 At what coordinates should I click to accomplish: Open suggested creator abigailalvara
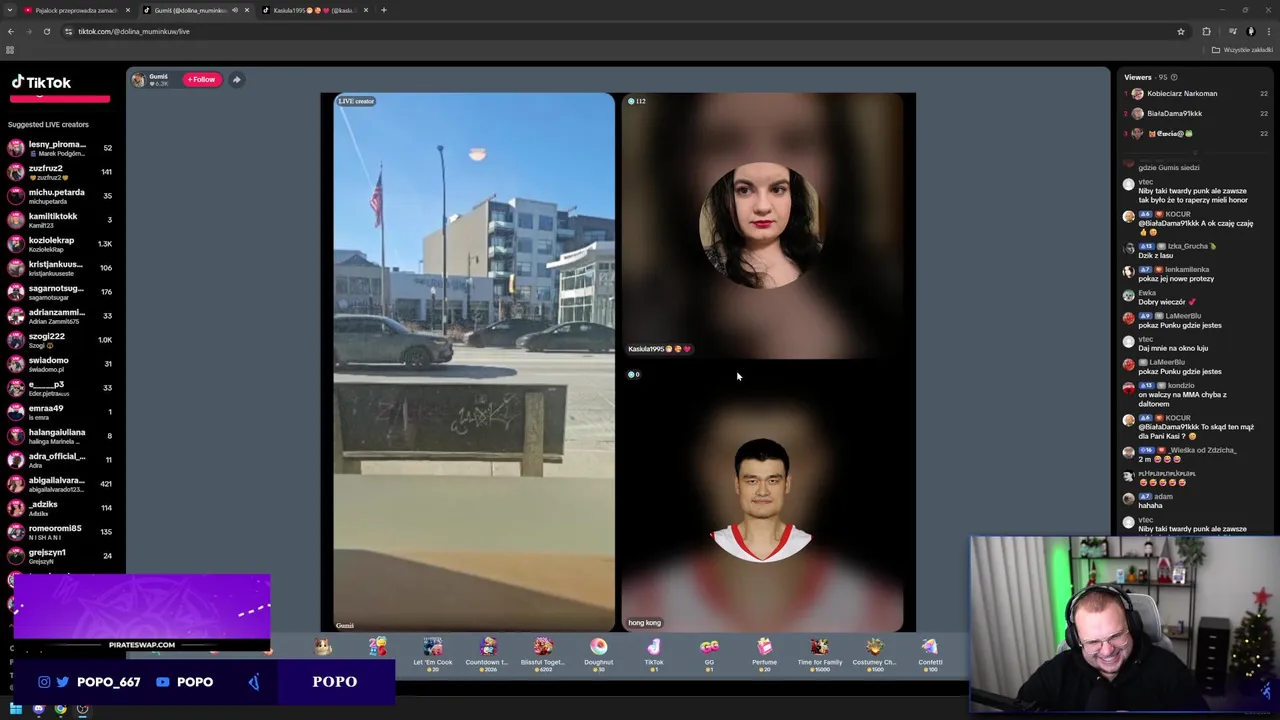click(x=60, y=484)
